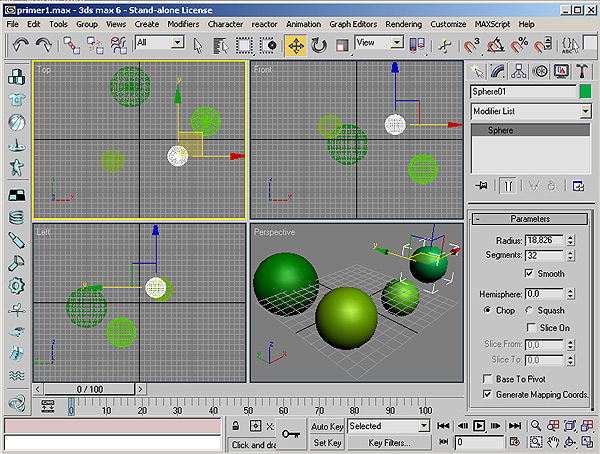The height and width of the screenshot is (454, 600).
Task: Collapse the Parameters rollout
Action: [x=530, y=219]
